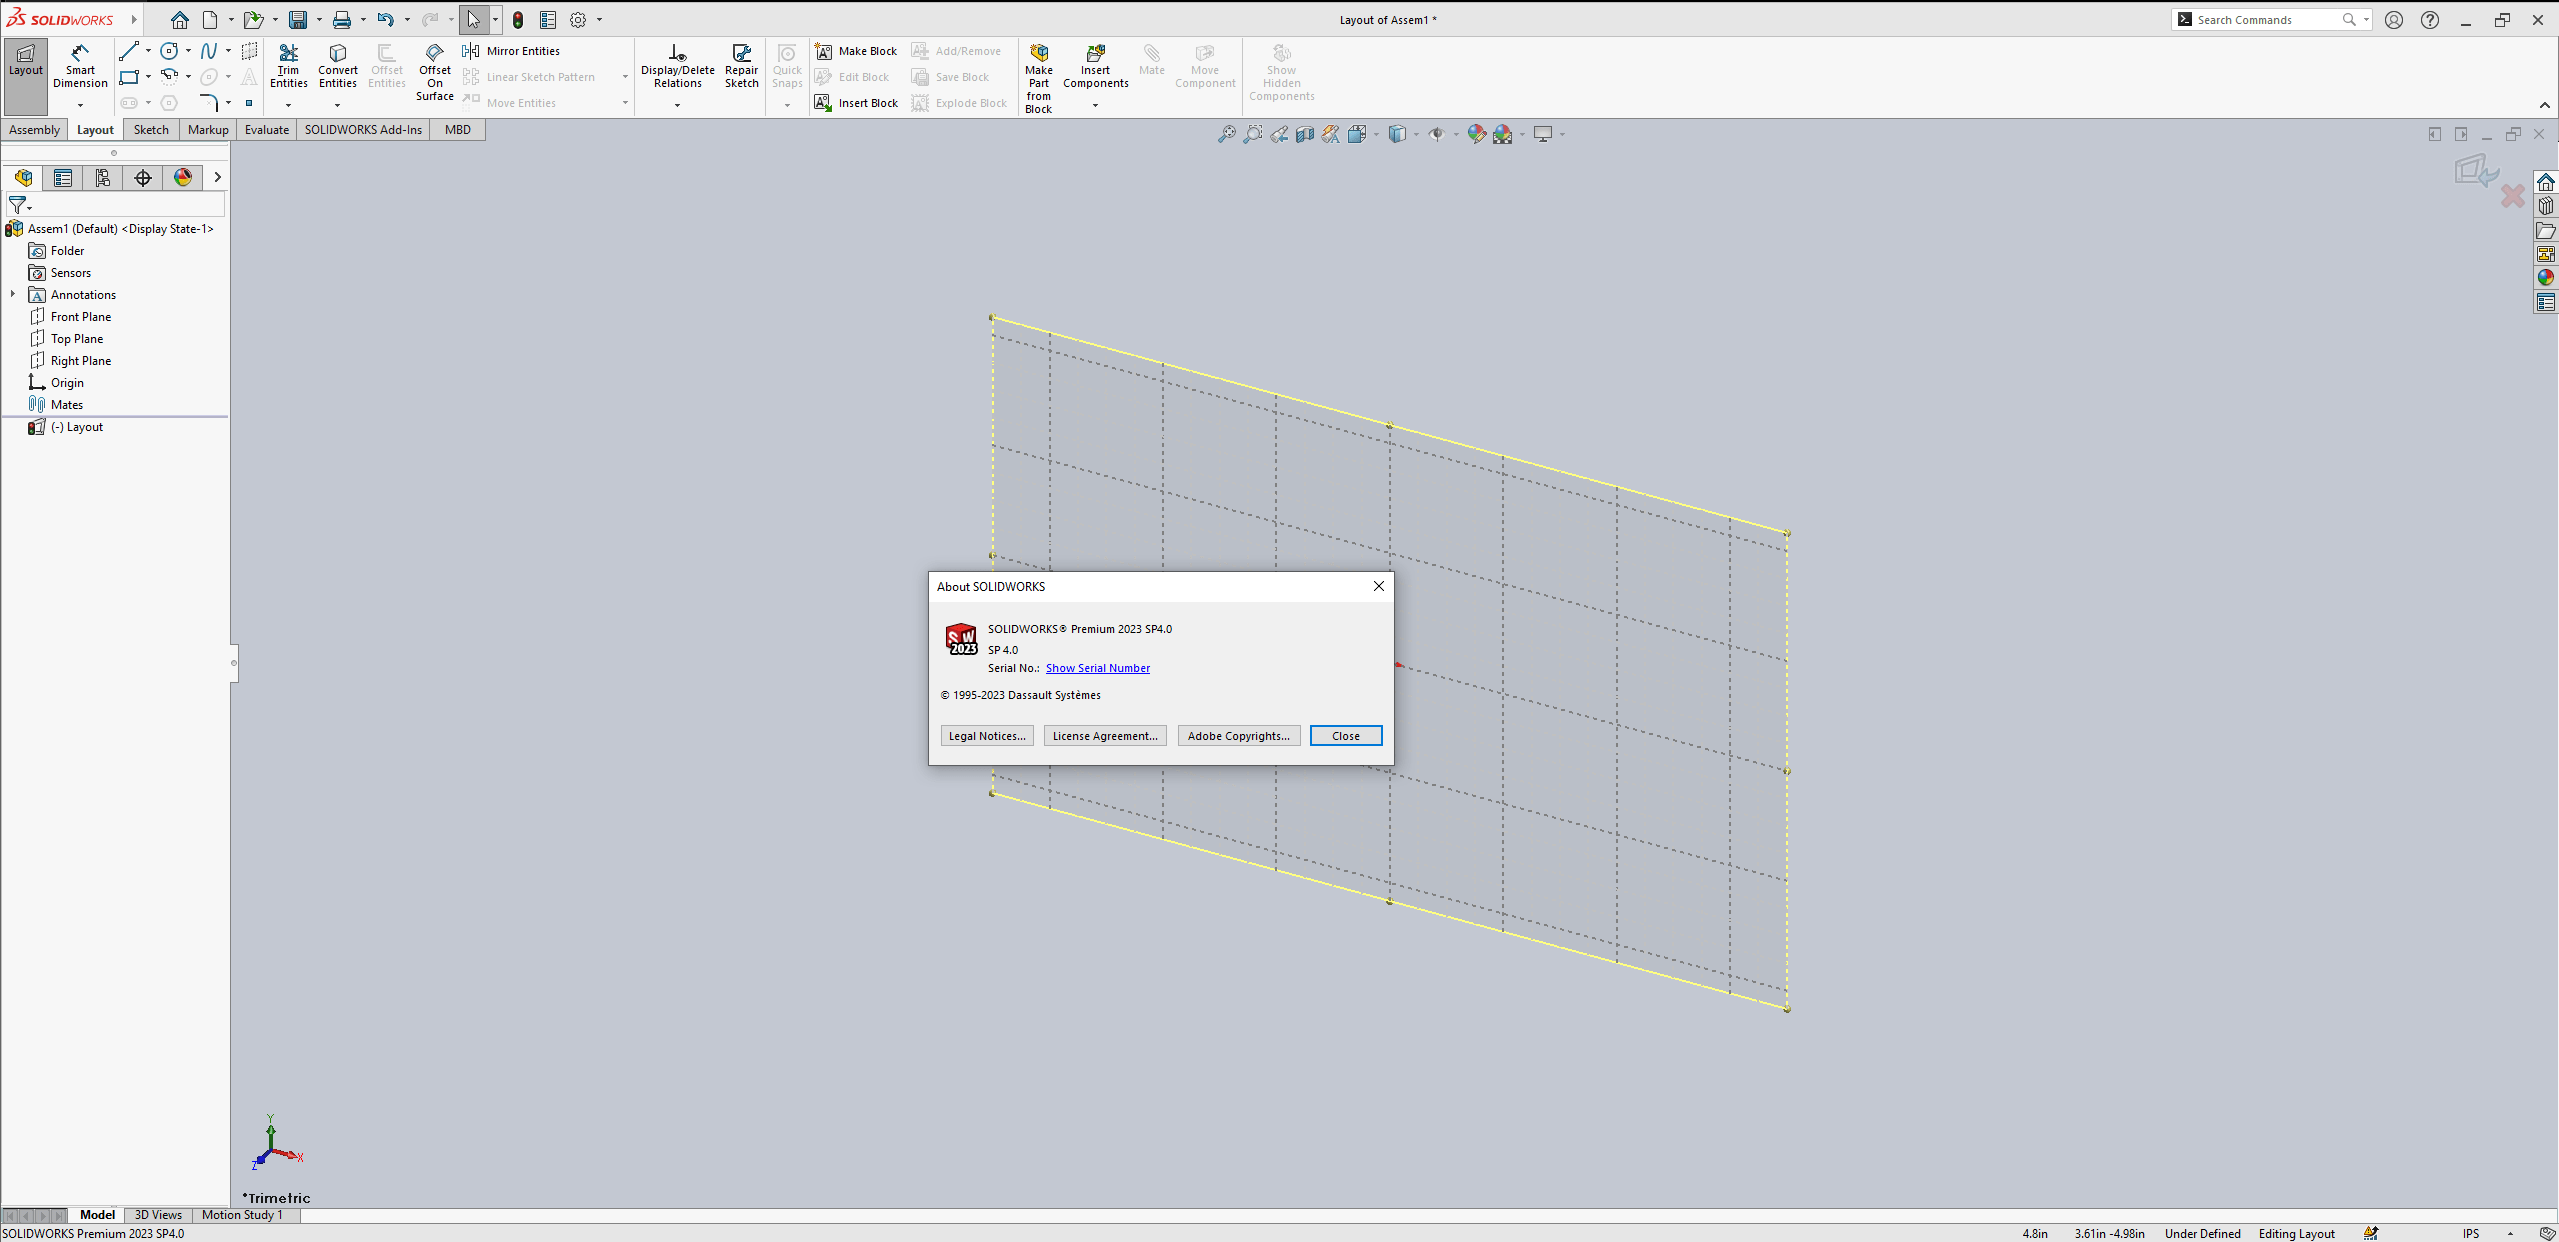Click the Legal Notices button
The height and width of the screenshot is (1242, 2559).
(x=987, y=736)
